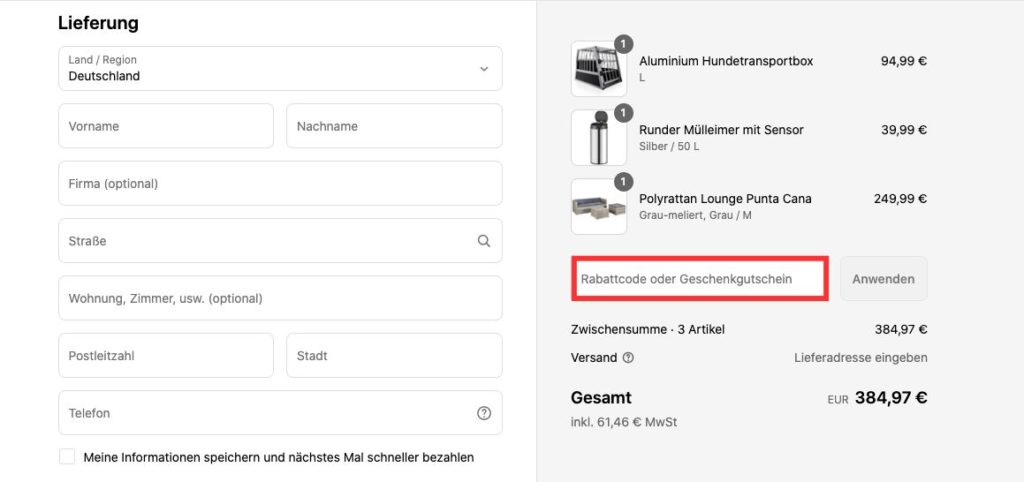Click the search icon in Straße field
Image resolution: width=1024 pixels, height=482 pixels.
(483, 241)
